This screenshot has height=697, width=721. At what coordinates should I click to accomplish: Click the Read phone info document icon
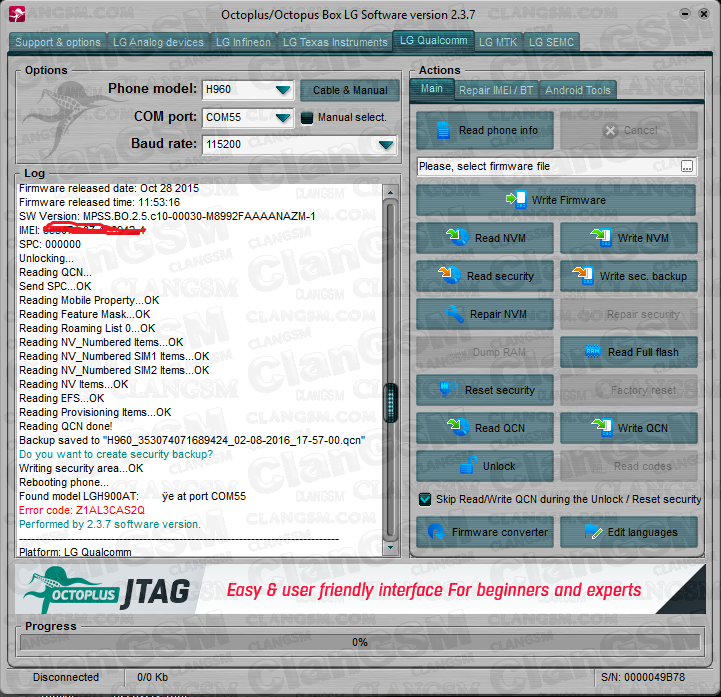[443, 131]
